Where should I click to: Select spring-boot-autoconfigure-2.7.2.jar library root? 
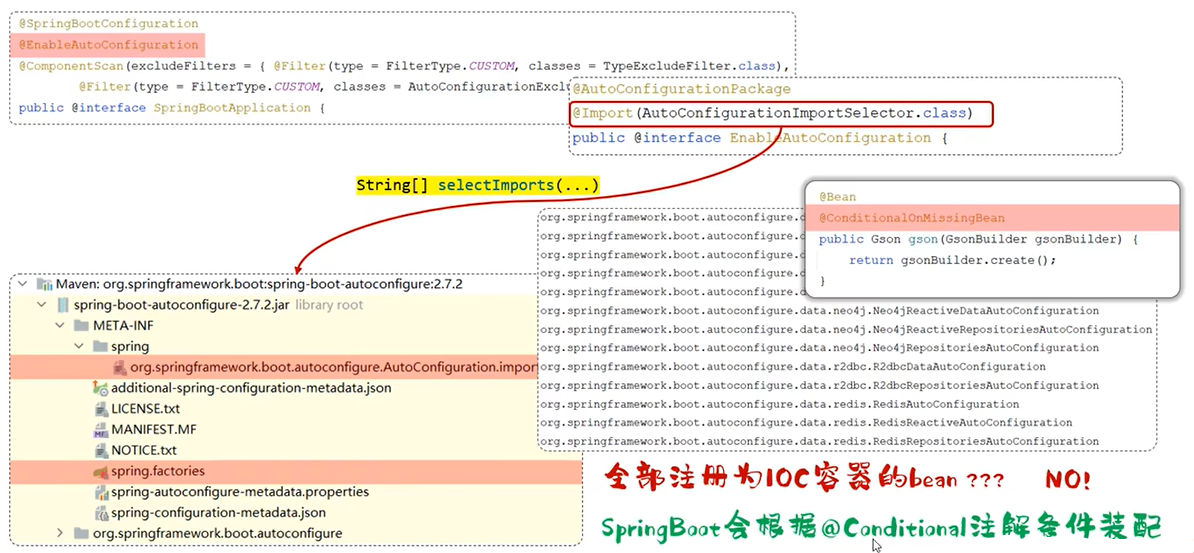coord(219,305)
